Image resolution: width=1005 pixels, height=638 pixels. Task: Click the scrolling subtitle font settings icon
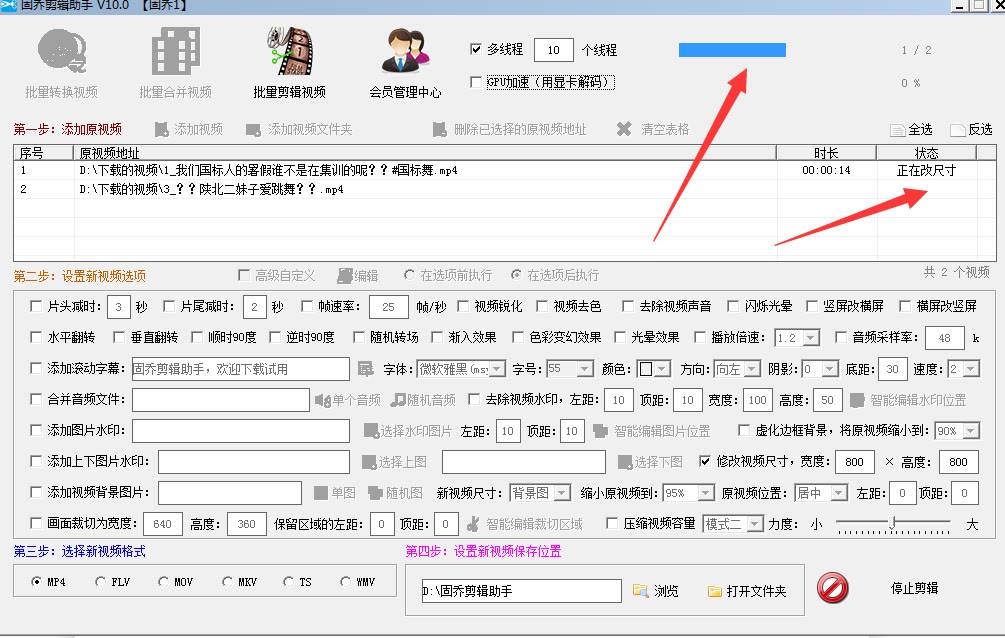365,369
